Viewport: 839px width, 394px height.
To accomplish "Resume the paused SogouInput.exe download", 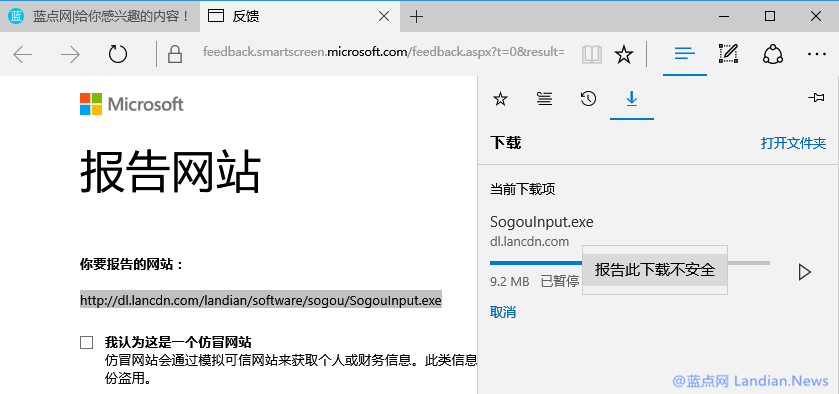I will tap(804, 272).
